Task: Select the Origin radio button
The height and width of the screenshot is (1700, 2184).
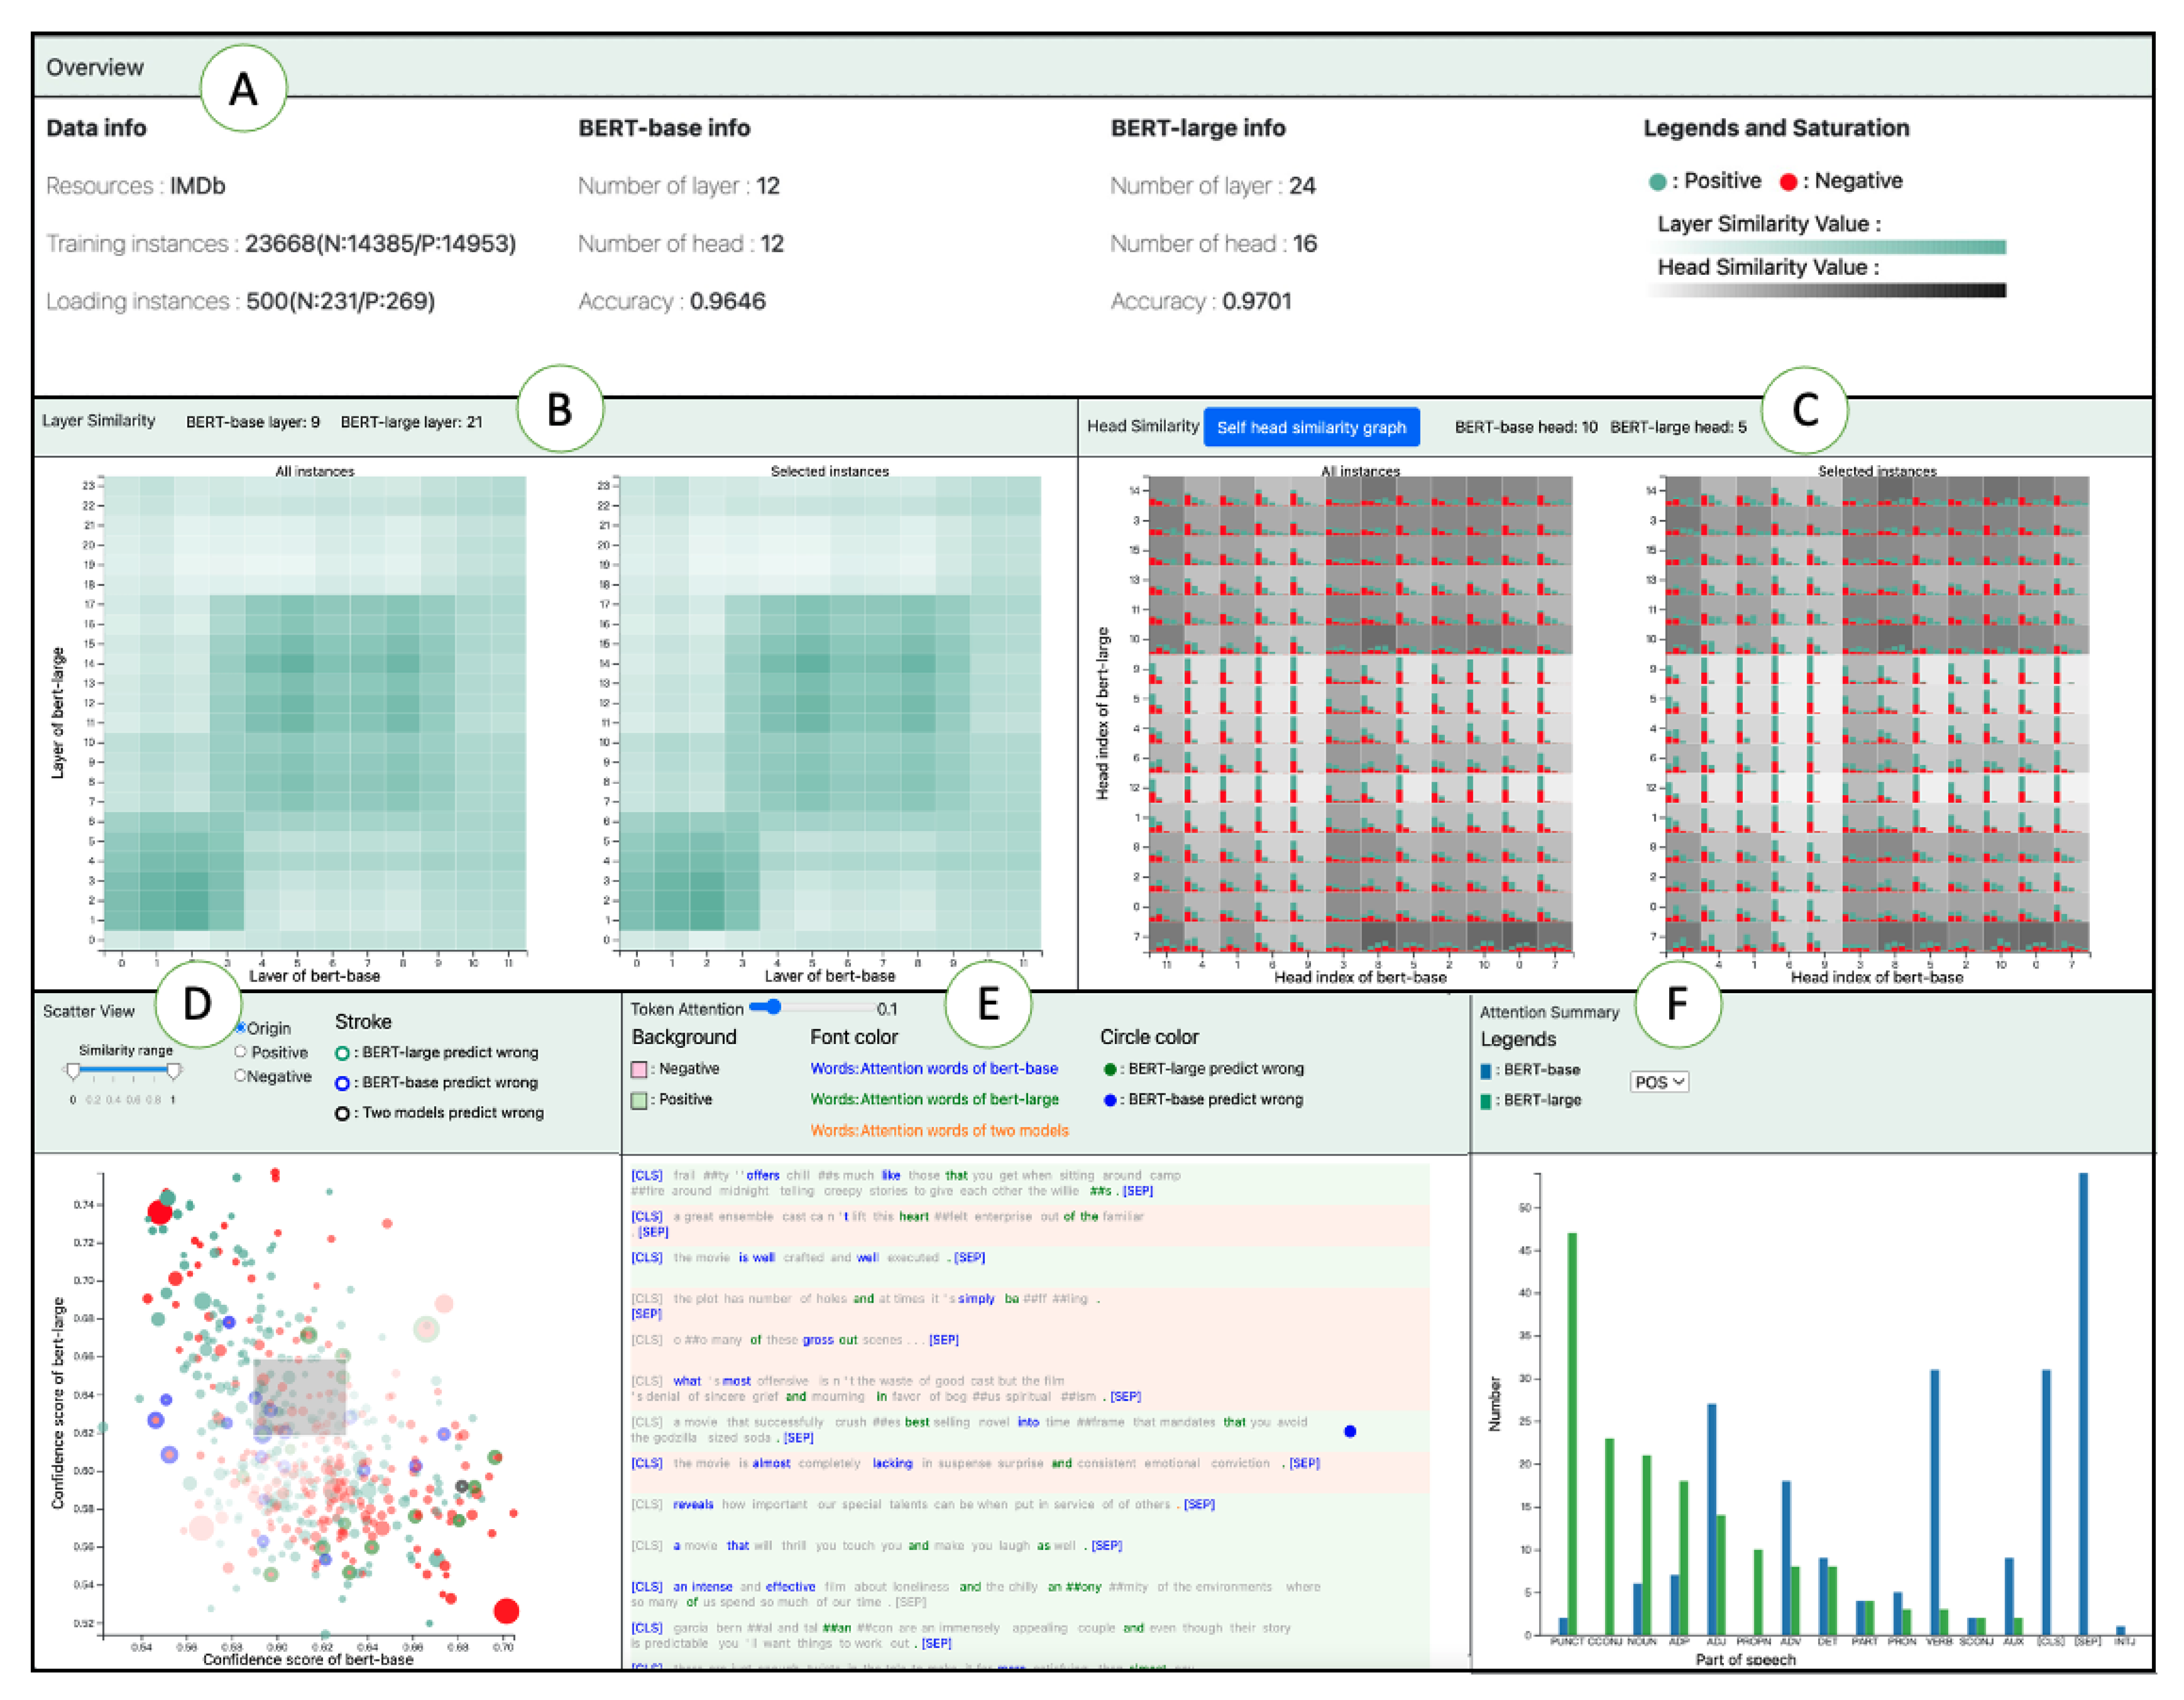Action: pos(241,1028)
